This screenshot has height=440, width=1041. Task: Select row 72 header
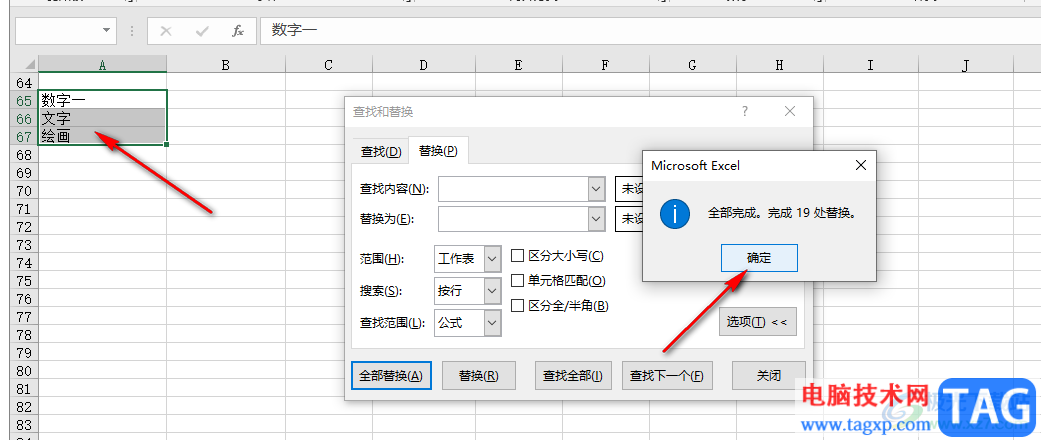(x=24, y=226)
